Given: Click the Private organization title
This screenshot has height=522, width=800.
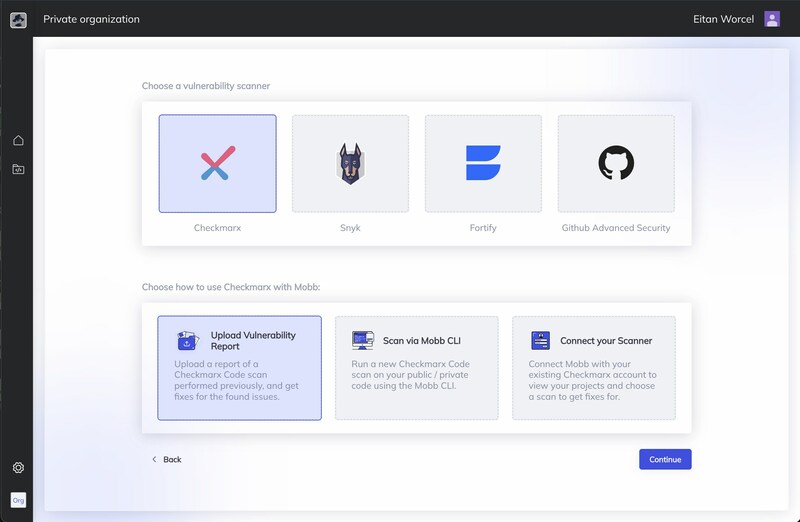Looking at the screenshot, I should 91,19.
